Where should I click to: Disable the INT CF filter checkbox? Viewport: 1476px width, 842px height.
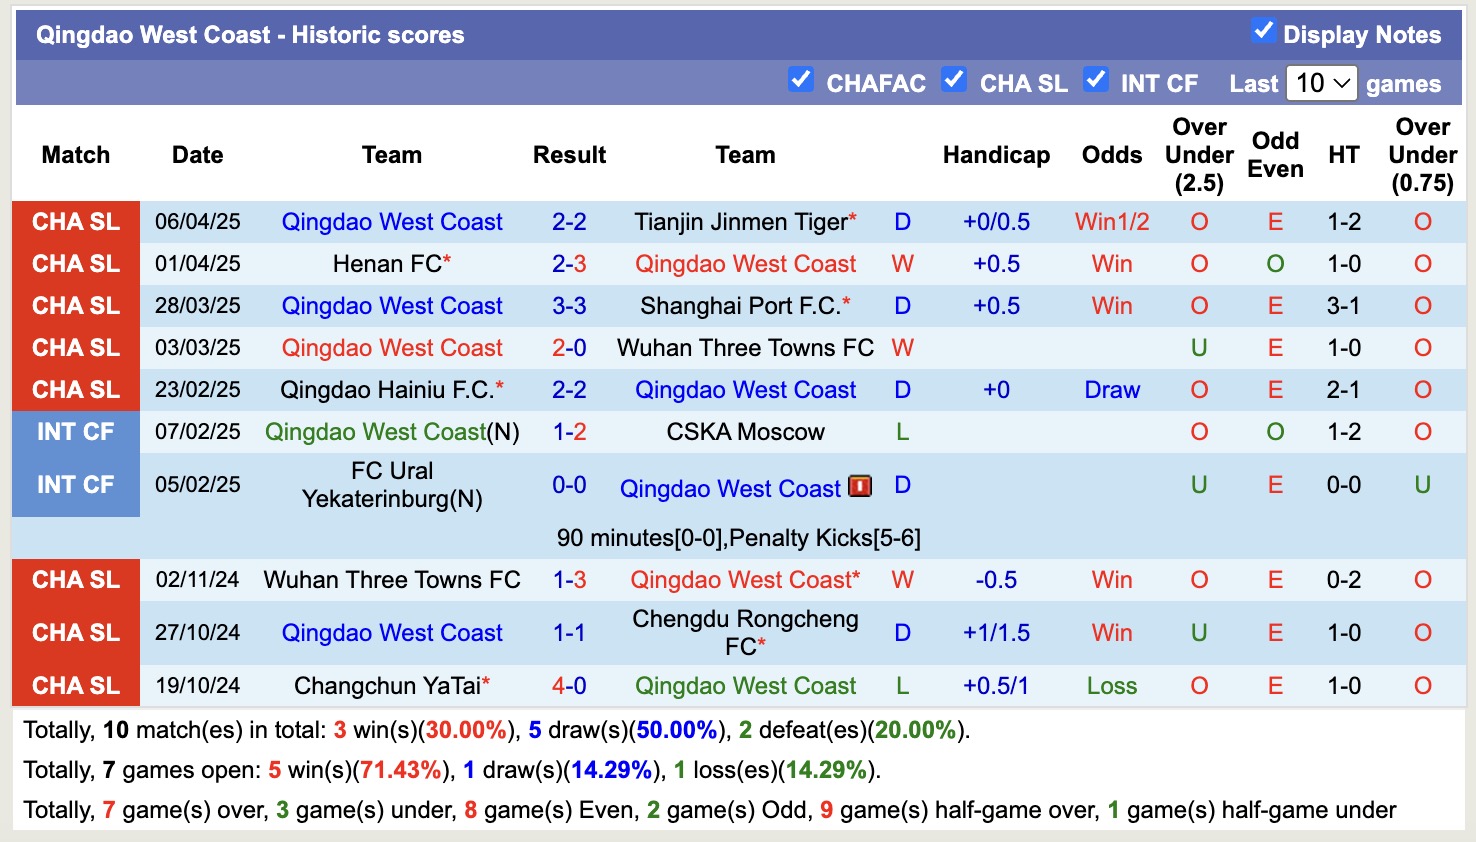pyautogui.click(x=1097, y=79)
